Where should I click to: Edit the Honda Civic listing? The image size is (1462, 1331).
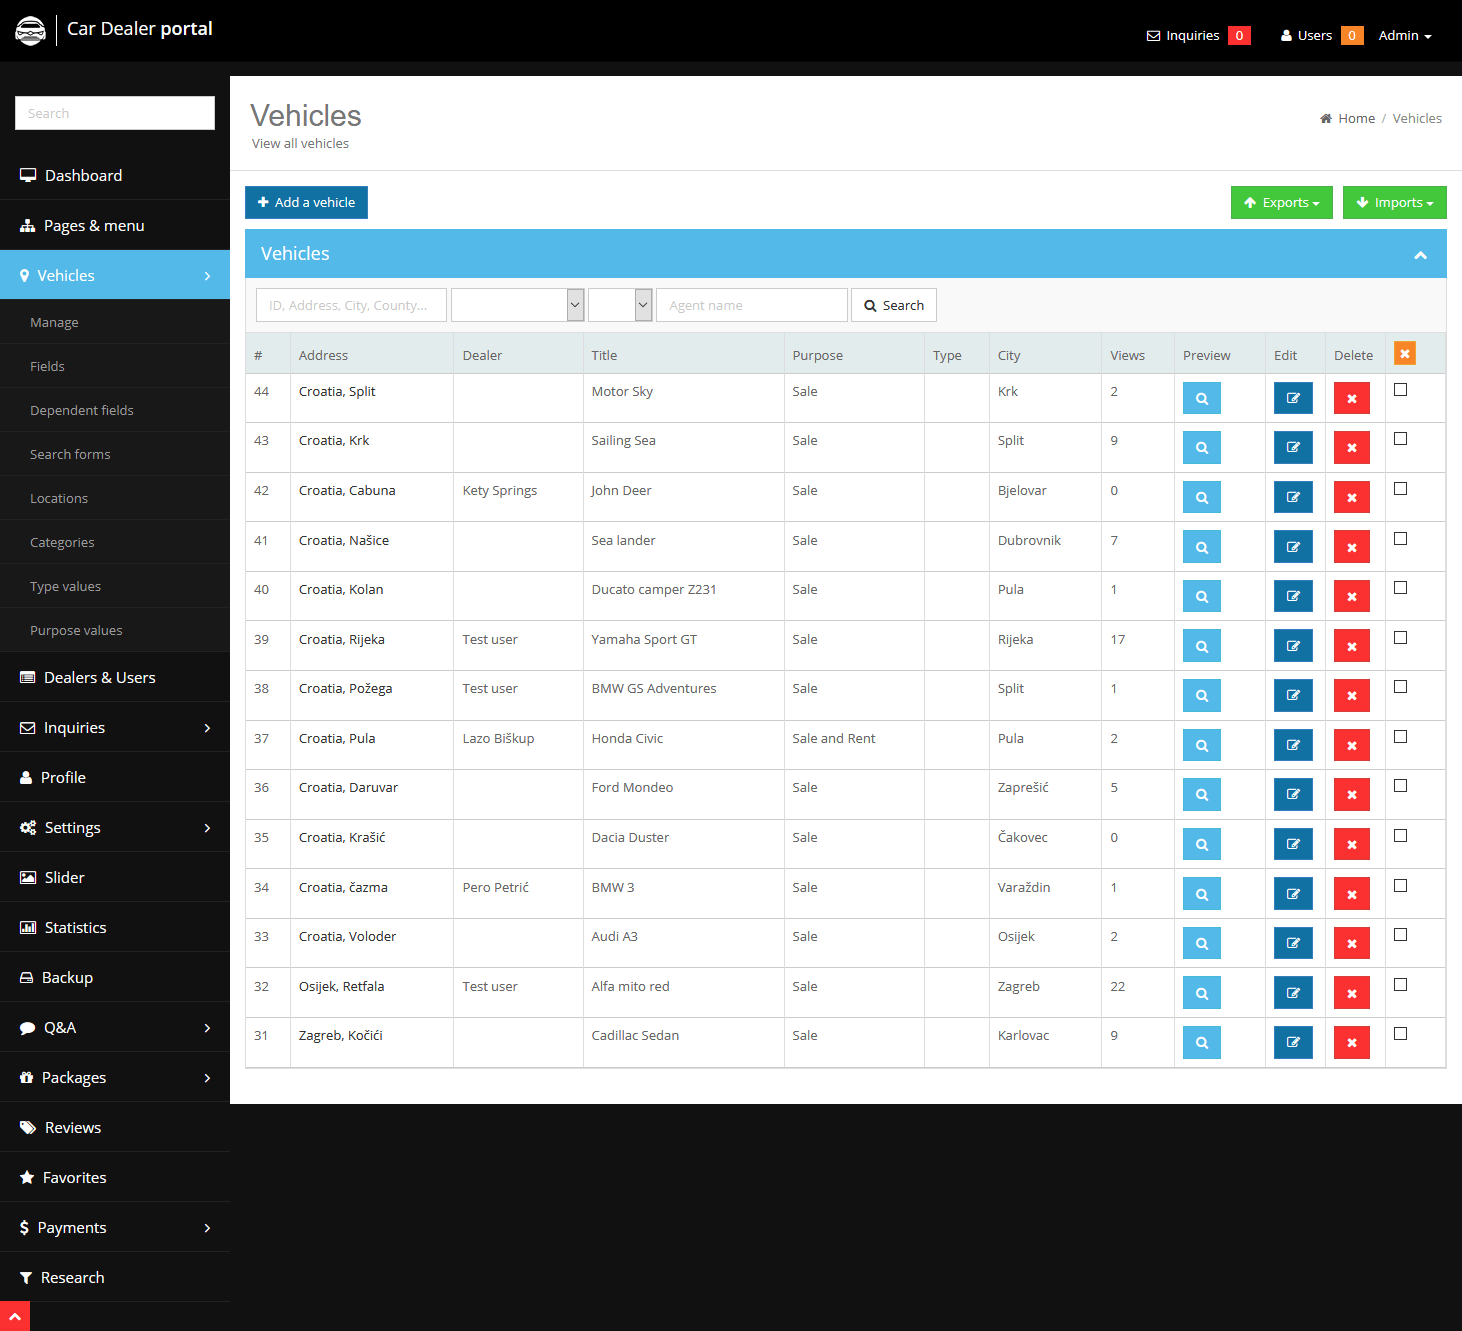(1293, 744)
